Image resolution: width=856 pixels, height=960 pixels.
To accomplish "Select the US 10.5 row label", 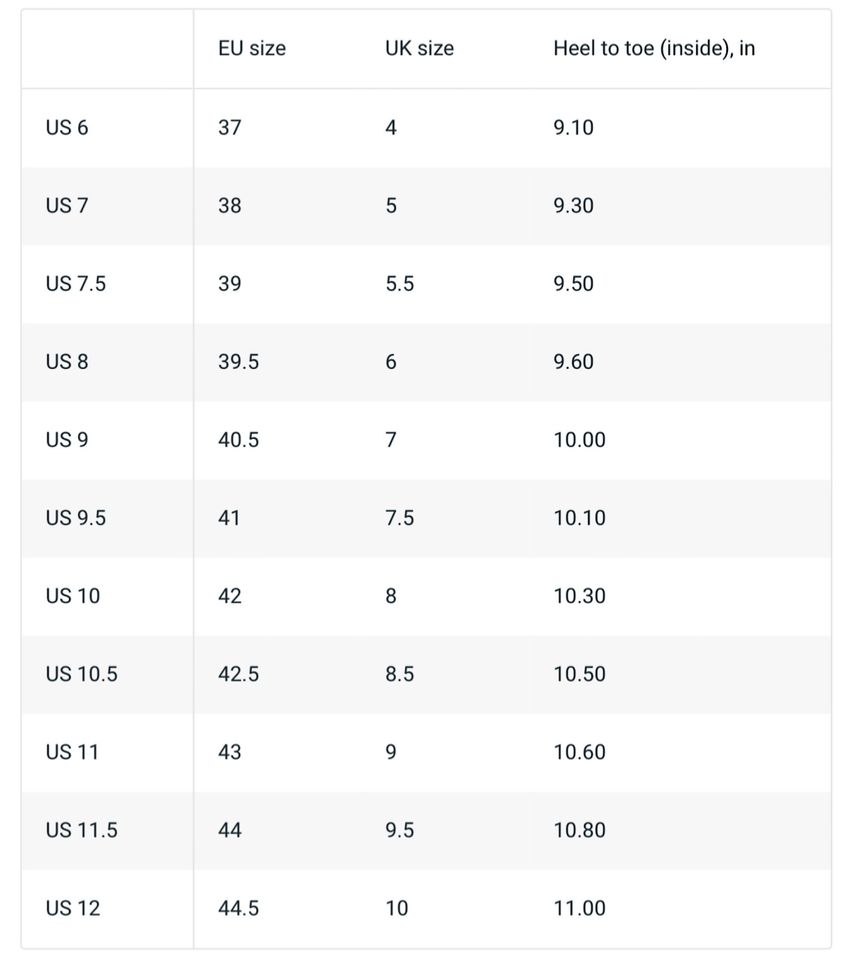I will click(x=81, y=674).
